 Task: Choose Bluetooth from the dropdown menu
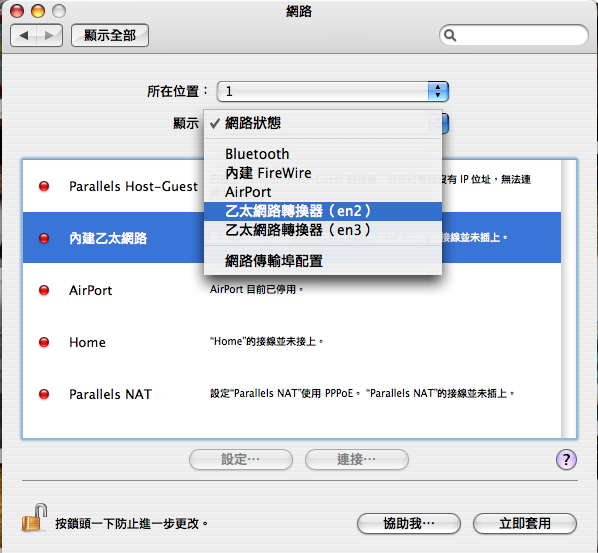pos(323,154)
